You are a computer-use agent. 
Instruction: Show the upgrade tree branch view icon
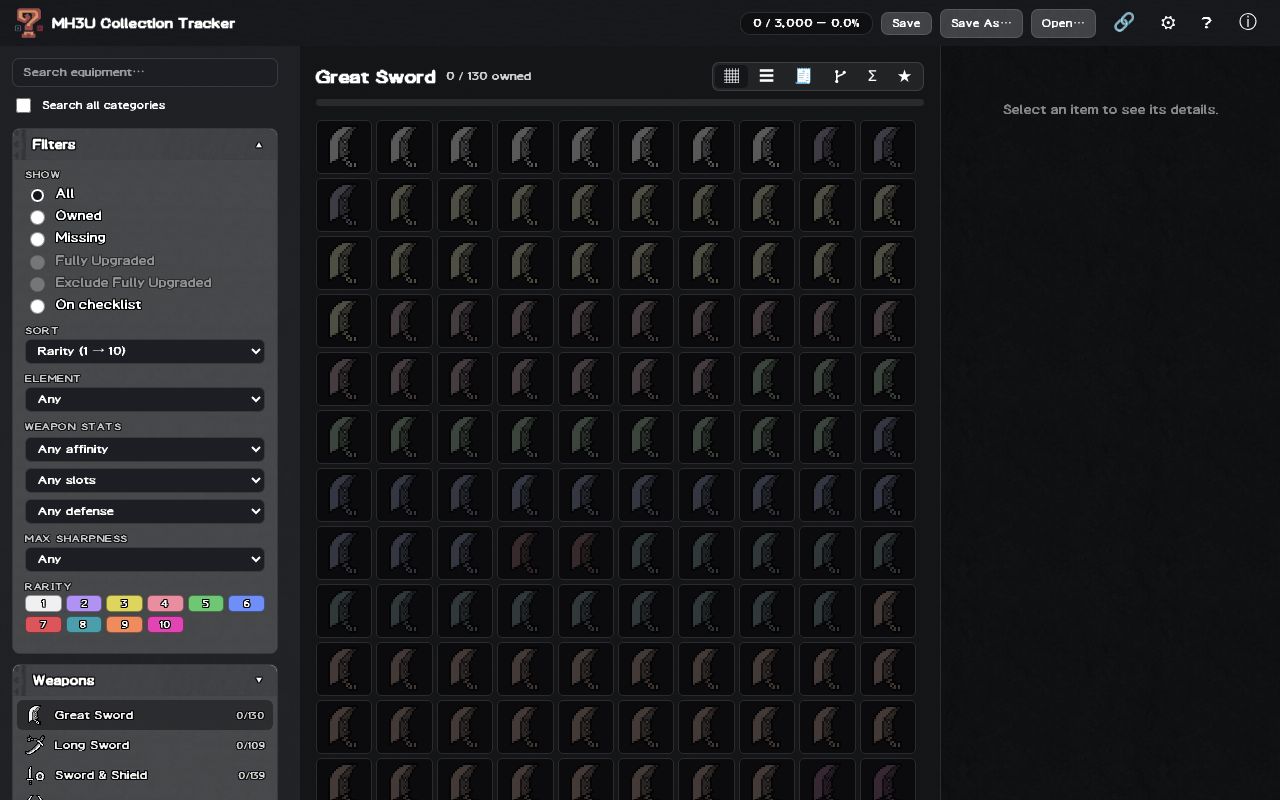pyautogui.click(x=840, y=76)
